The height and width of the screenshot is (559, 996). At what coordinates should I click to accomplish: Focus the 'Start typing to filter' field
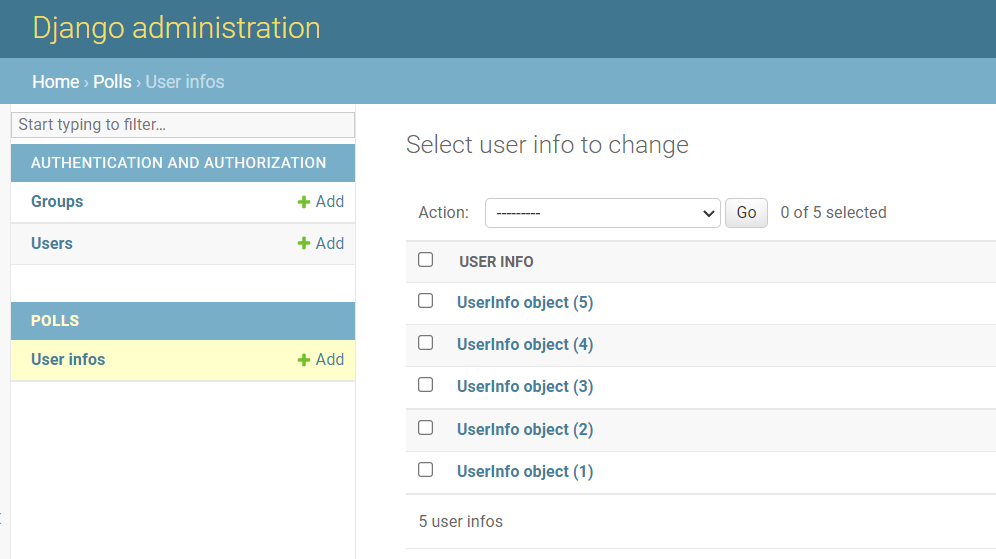183,125
